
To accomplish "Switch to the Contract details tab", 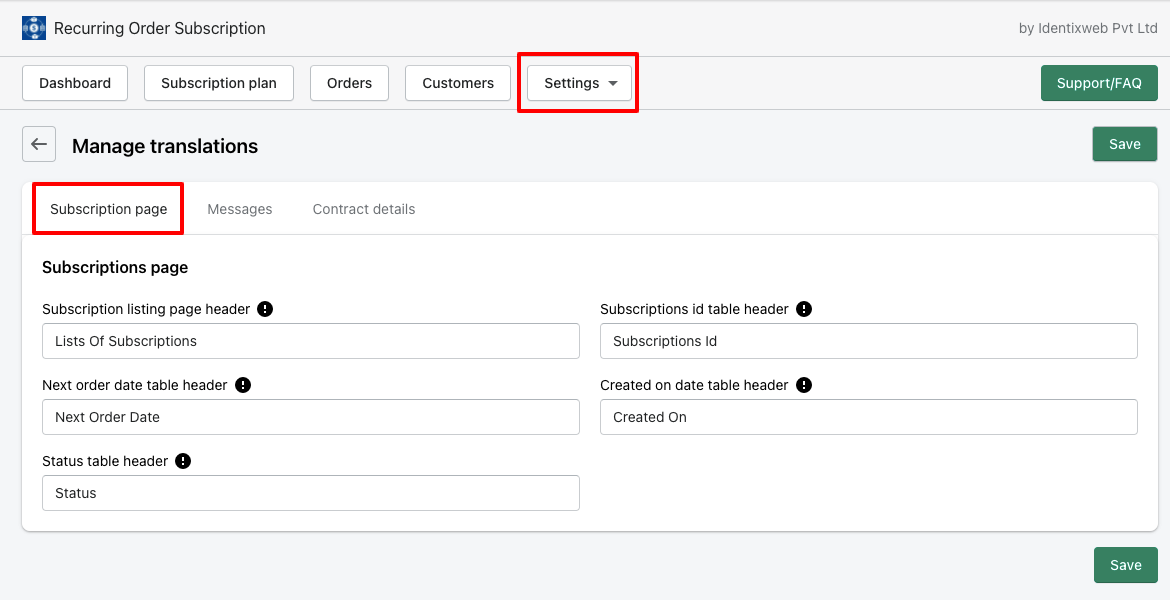I will (x=364, y=209).
